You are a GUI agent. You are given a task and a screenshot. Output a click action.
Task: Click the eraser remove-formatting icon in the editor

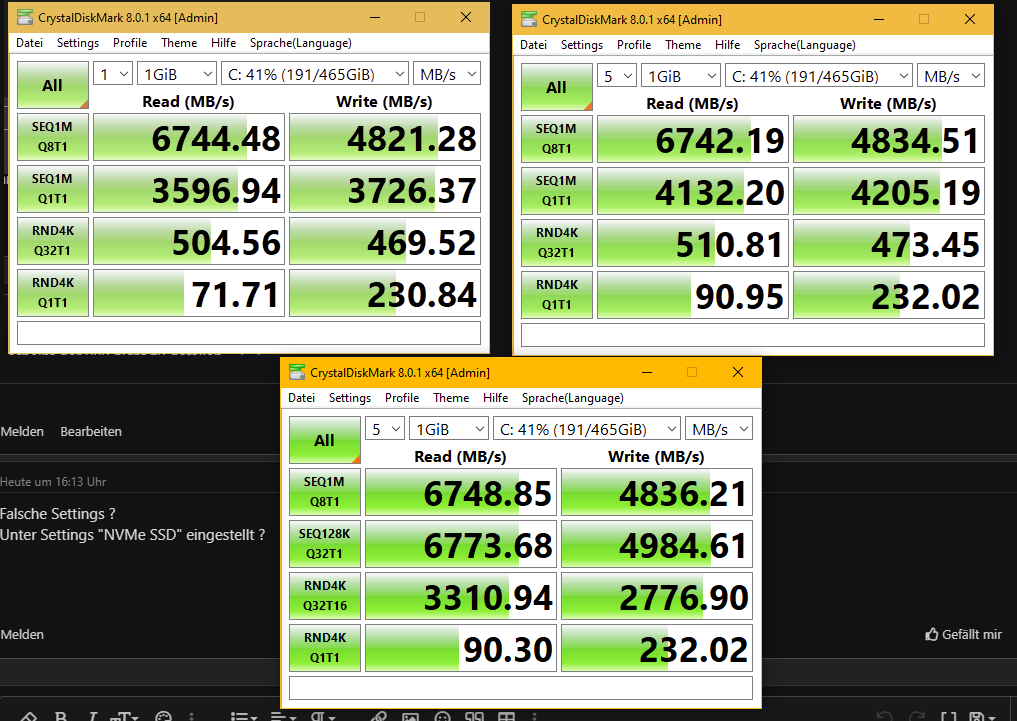(x=27, y=716)
